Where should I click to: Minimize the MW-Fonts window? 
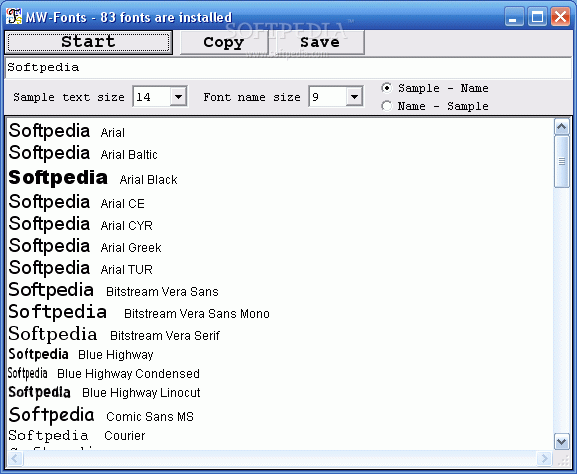coord(514,17)
